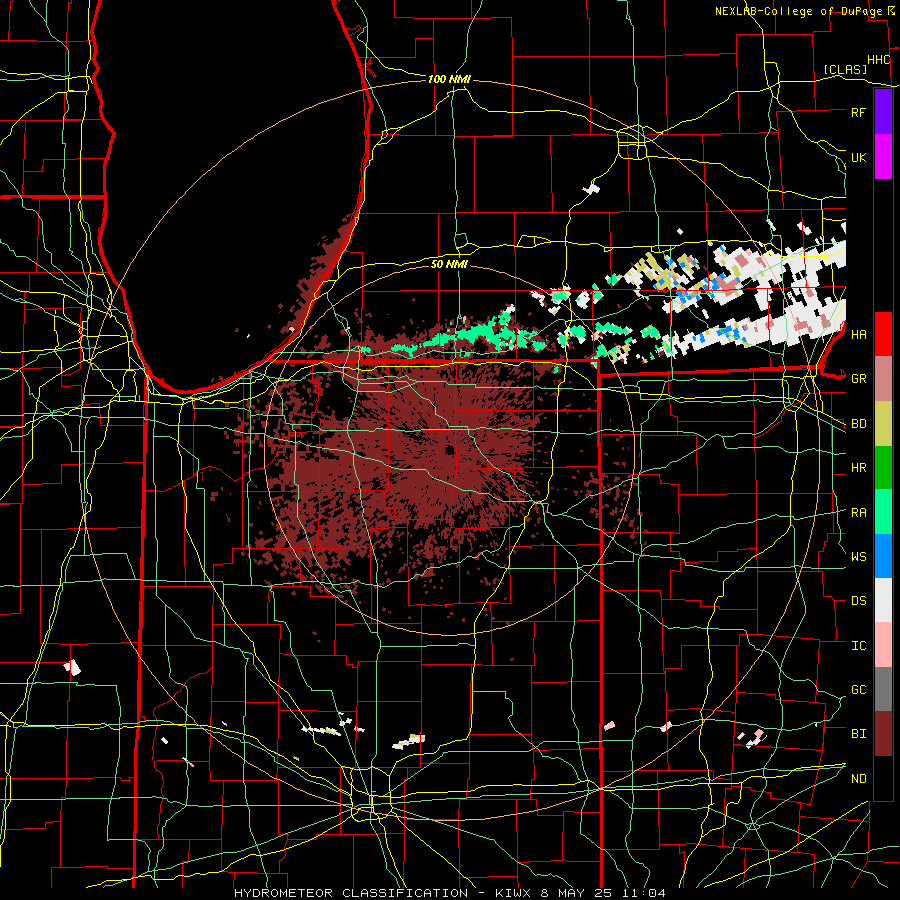900x900 pixels.
Task: Click the white DS legend swatch
Action: [x=883, y=600]
